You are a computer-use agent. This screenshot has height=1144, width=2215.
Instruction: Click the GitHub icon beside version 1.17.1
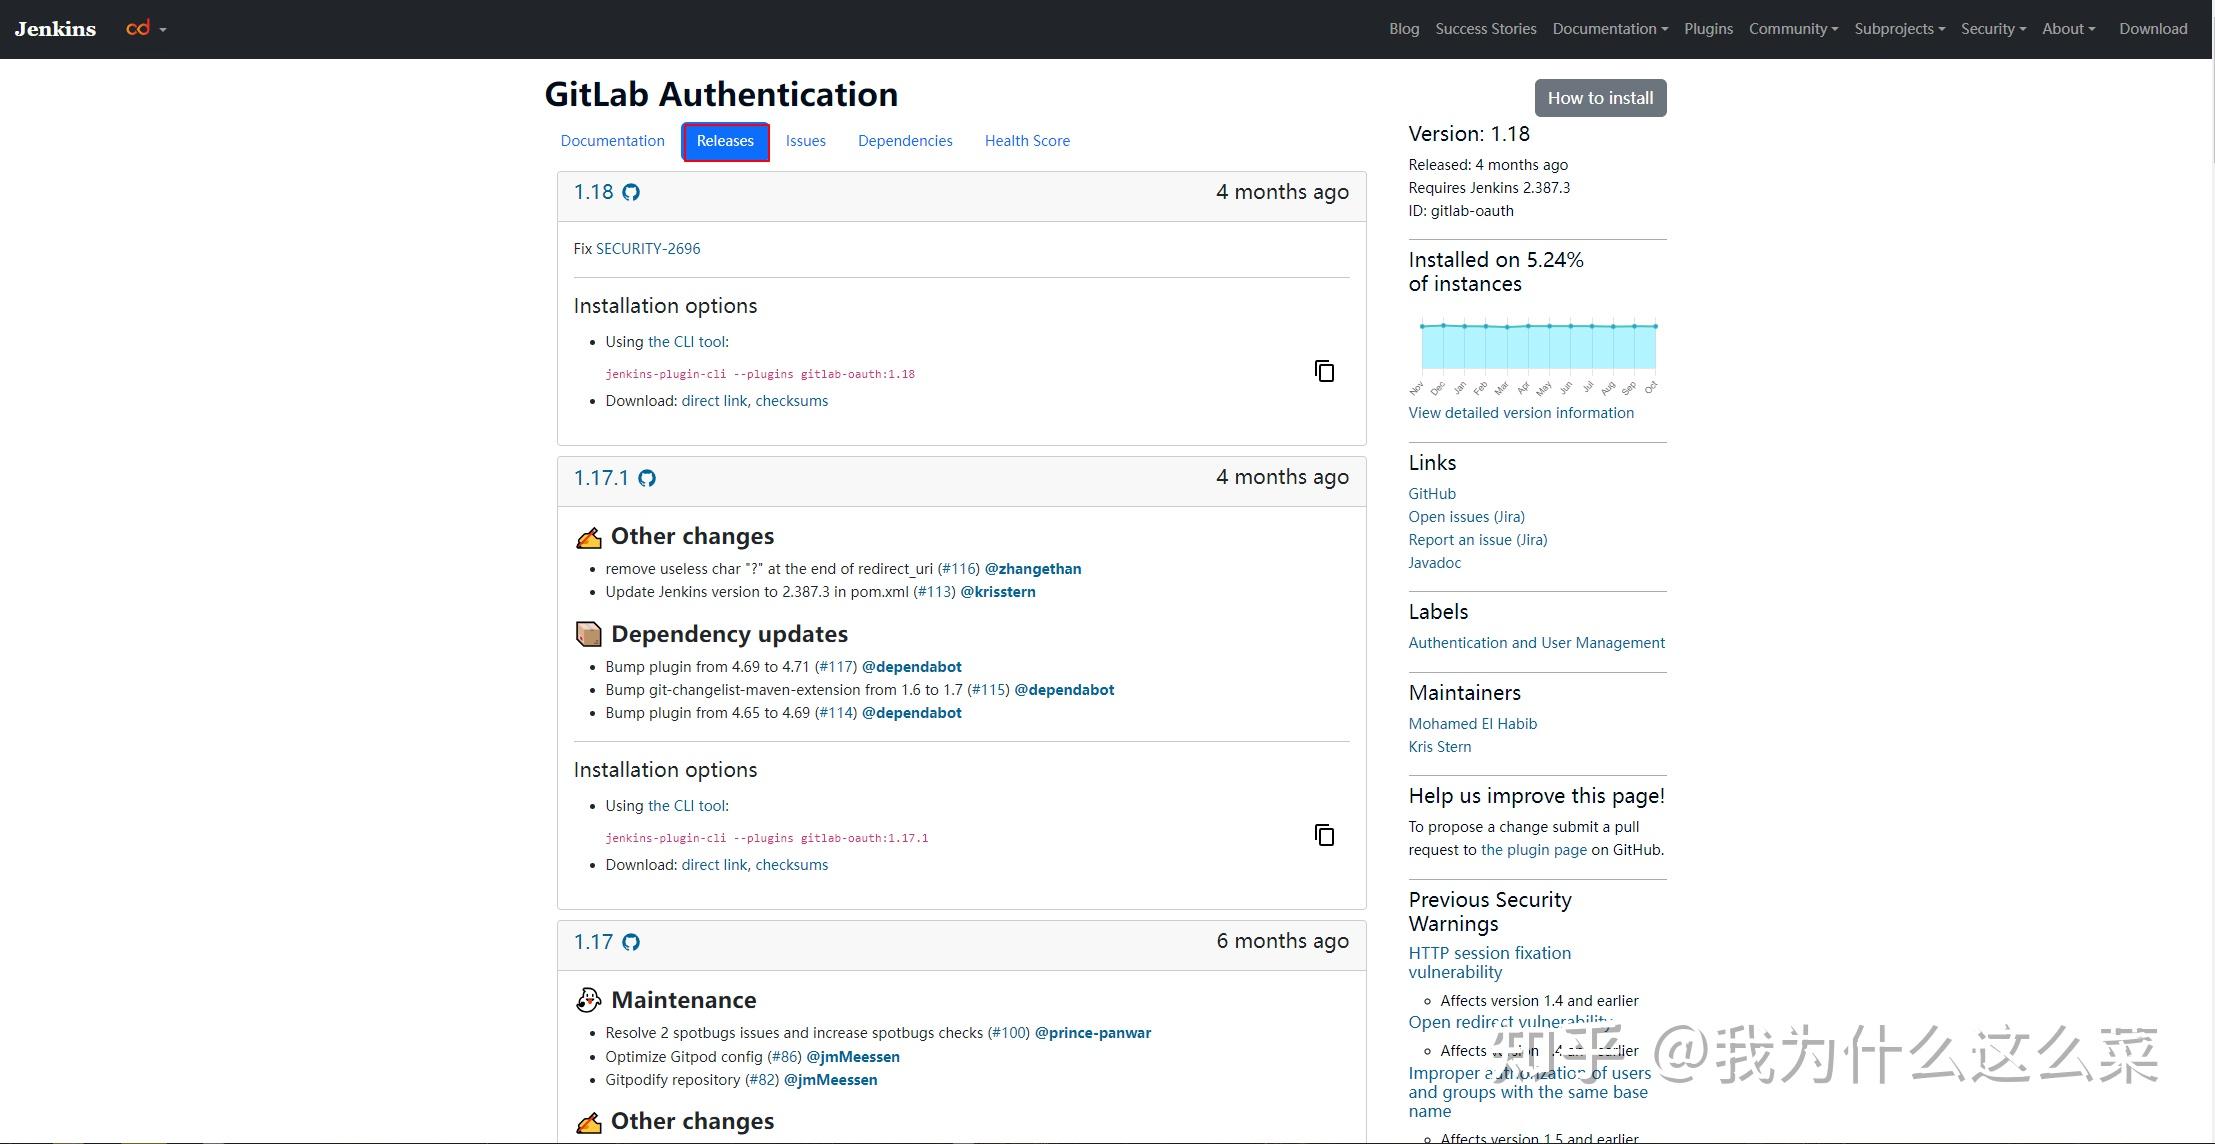[x=647, y=478]
